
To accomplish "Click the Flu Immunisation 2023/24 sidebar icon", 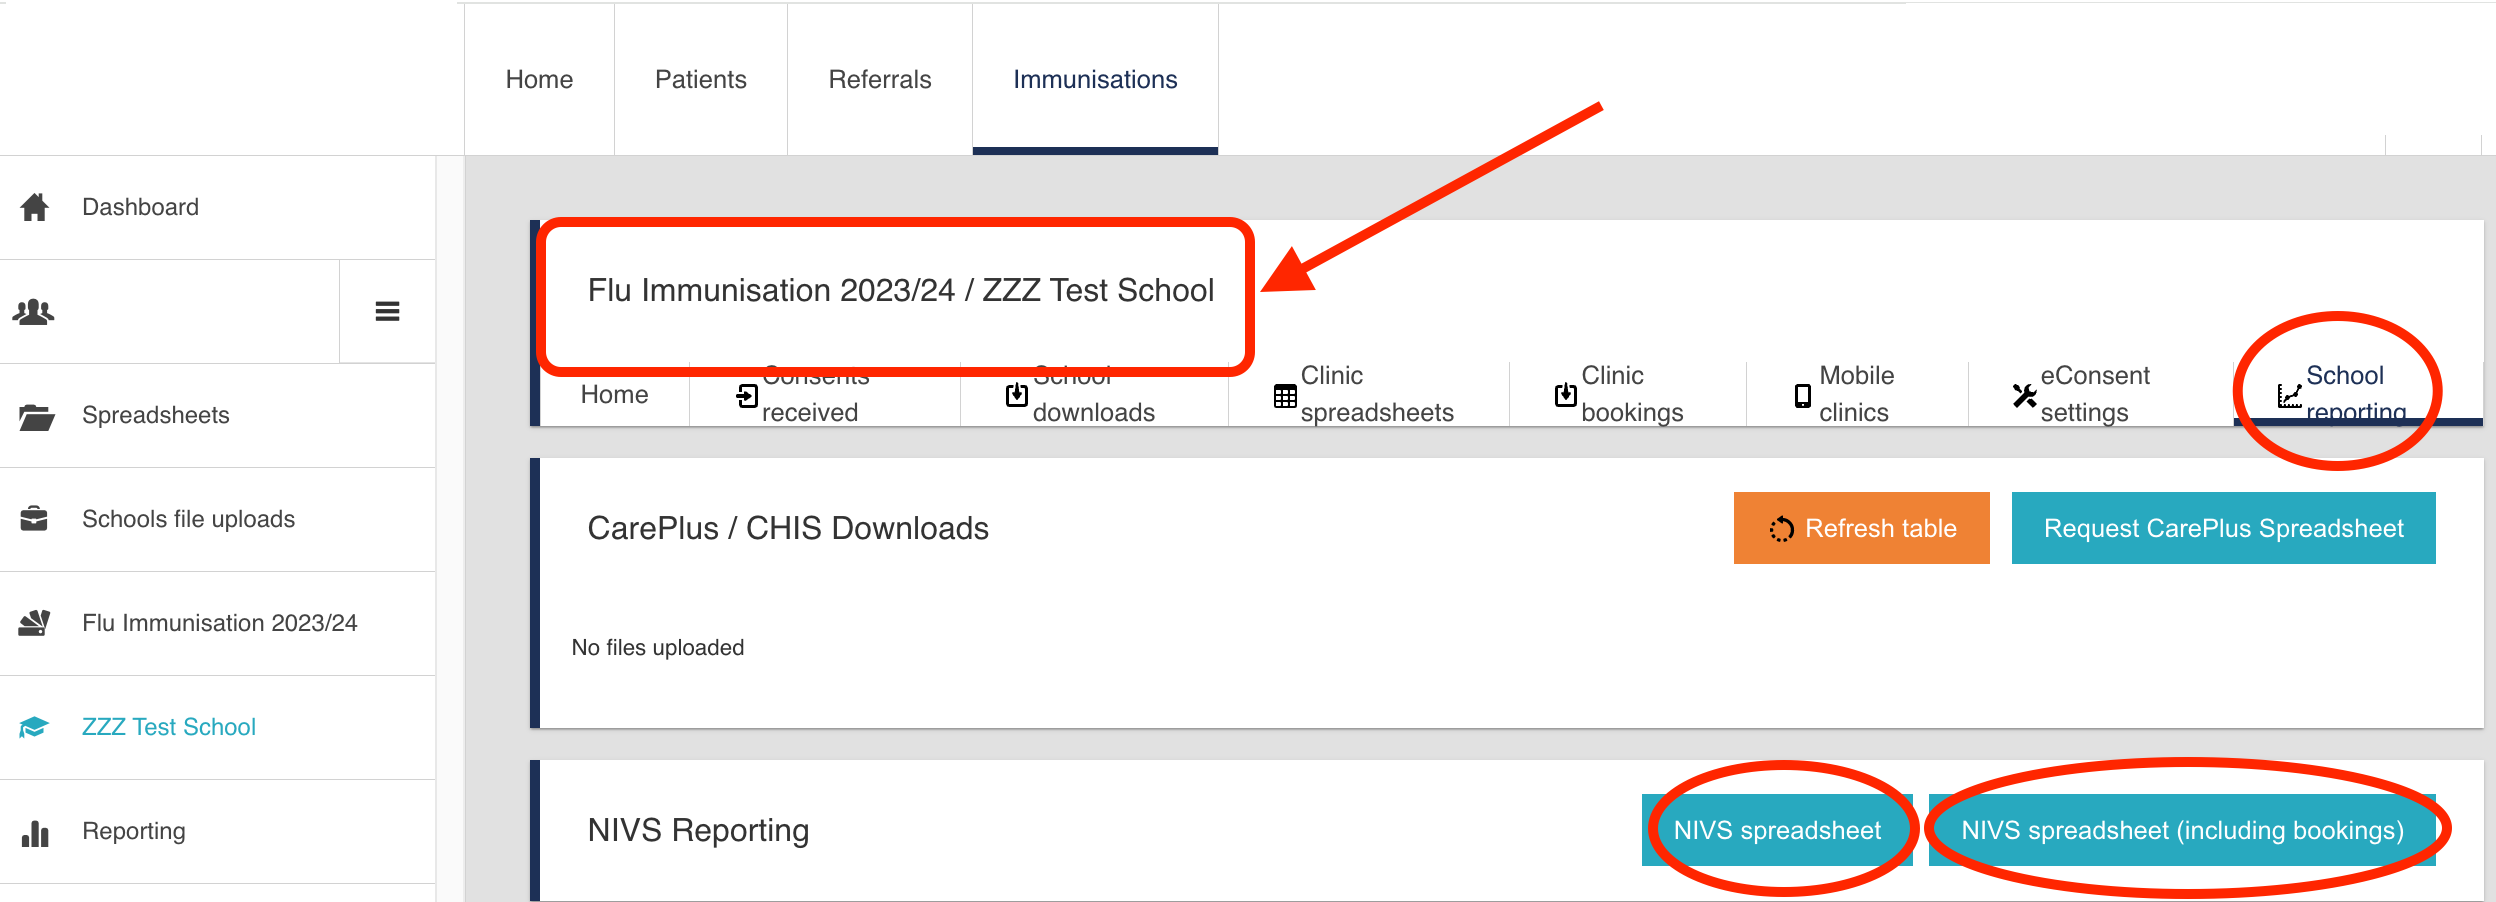I will tap(34, 623).
